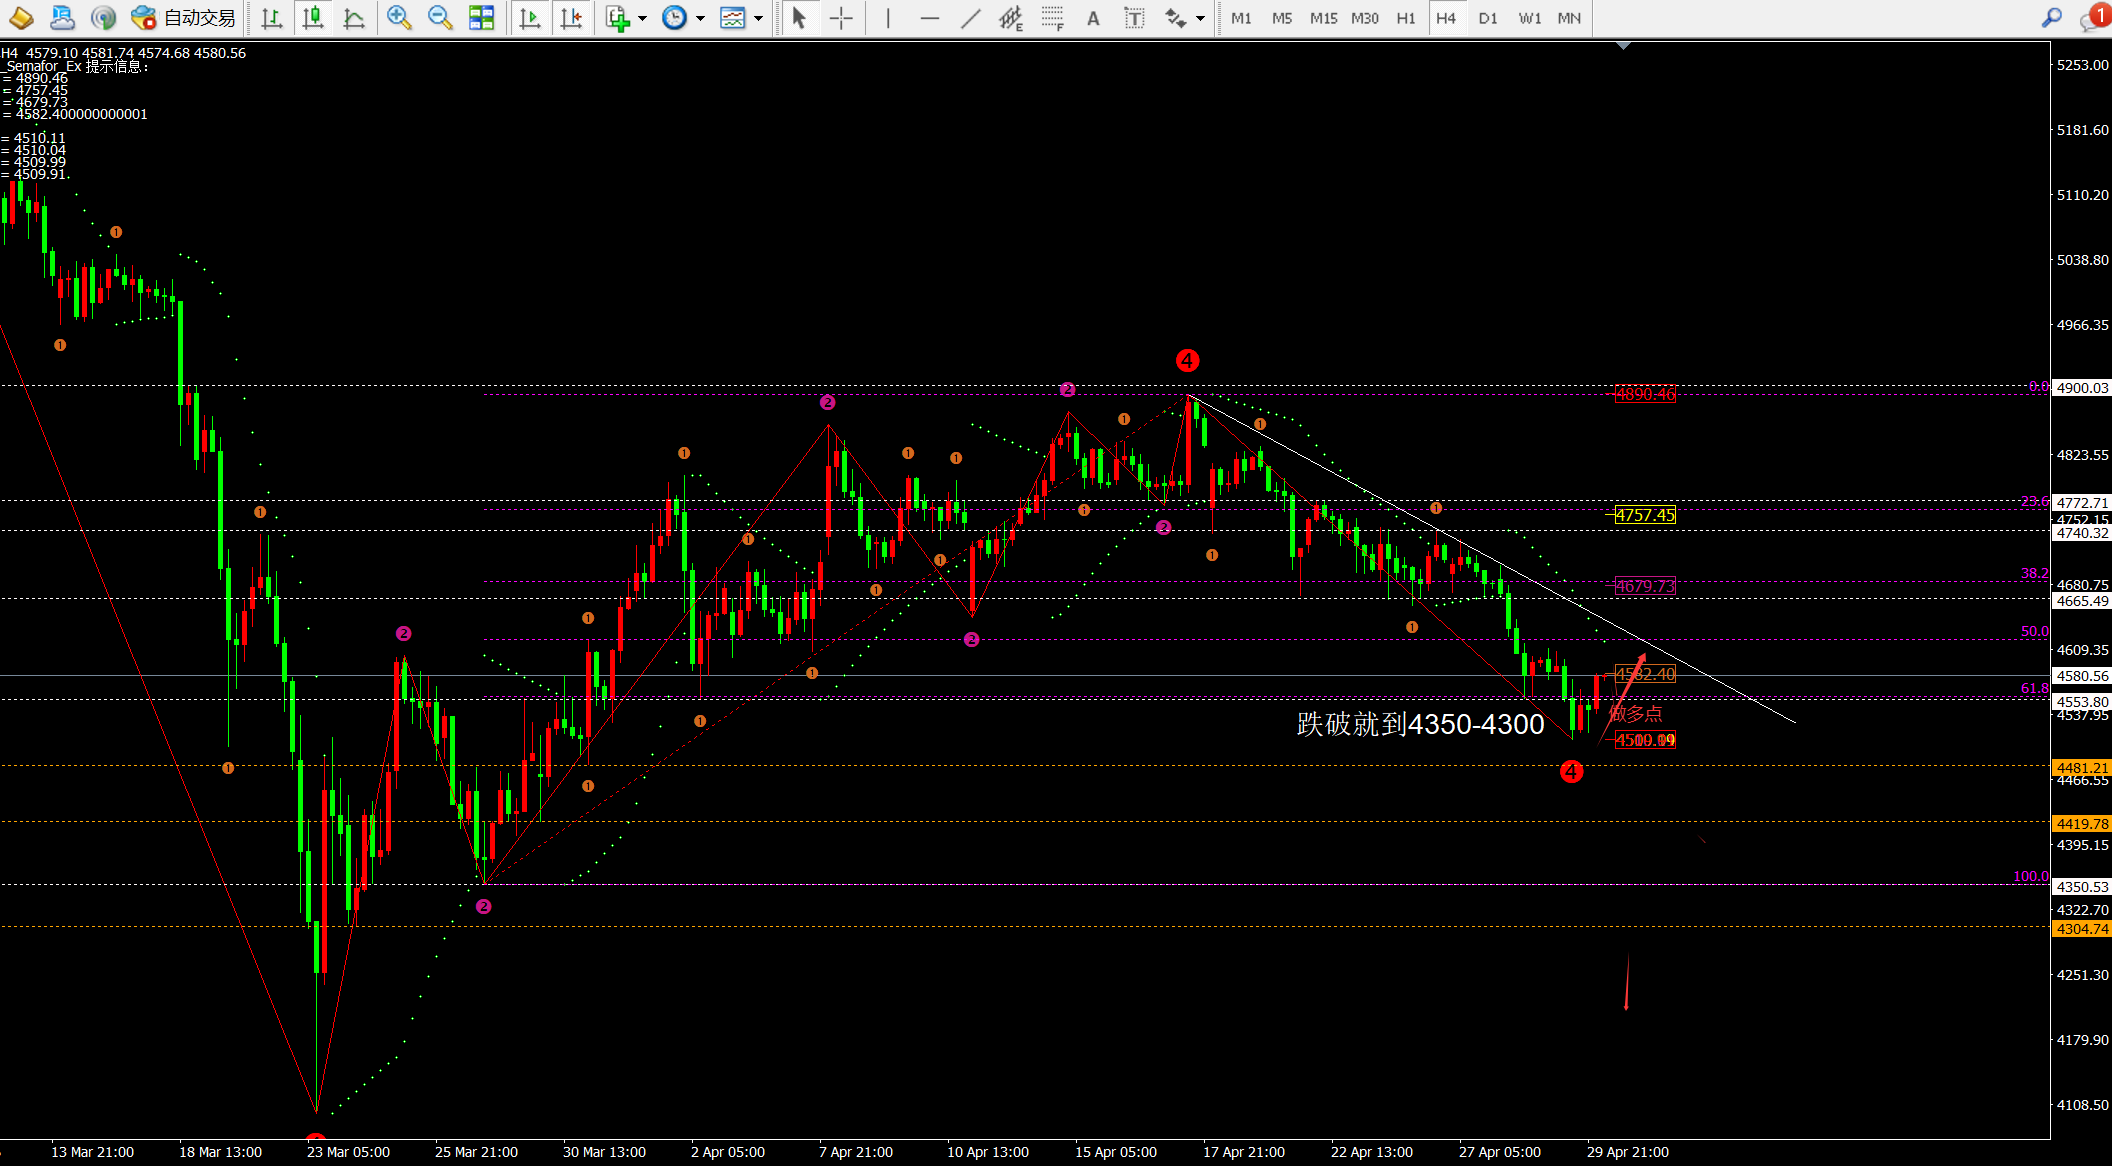
Task: Select the crosshair cursor tool
Action: click(841, 18)
